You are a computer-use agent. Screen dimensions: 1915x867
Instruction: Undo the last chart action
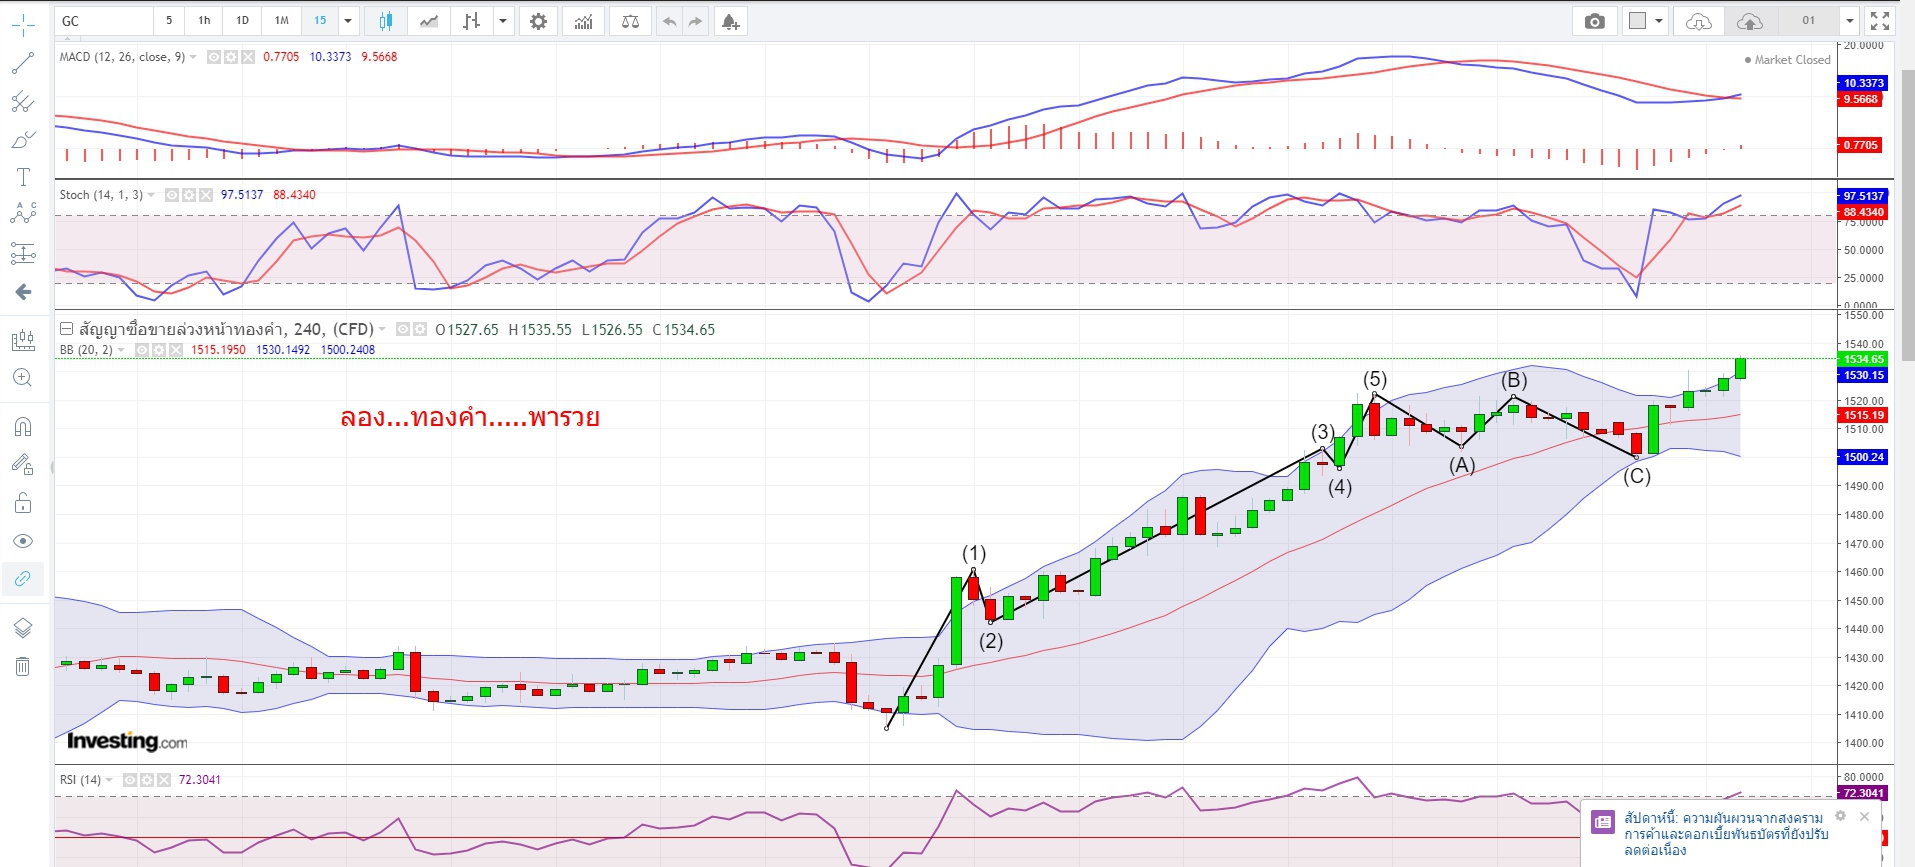[x=669, y=21]
